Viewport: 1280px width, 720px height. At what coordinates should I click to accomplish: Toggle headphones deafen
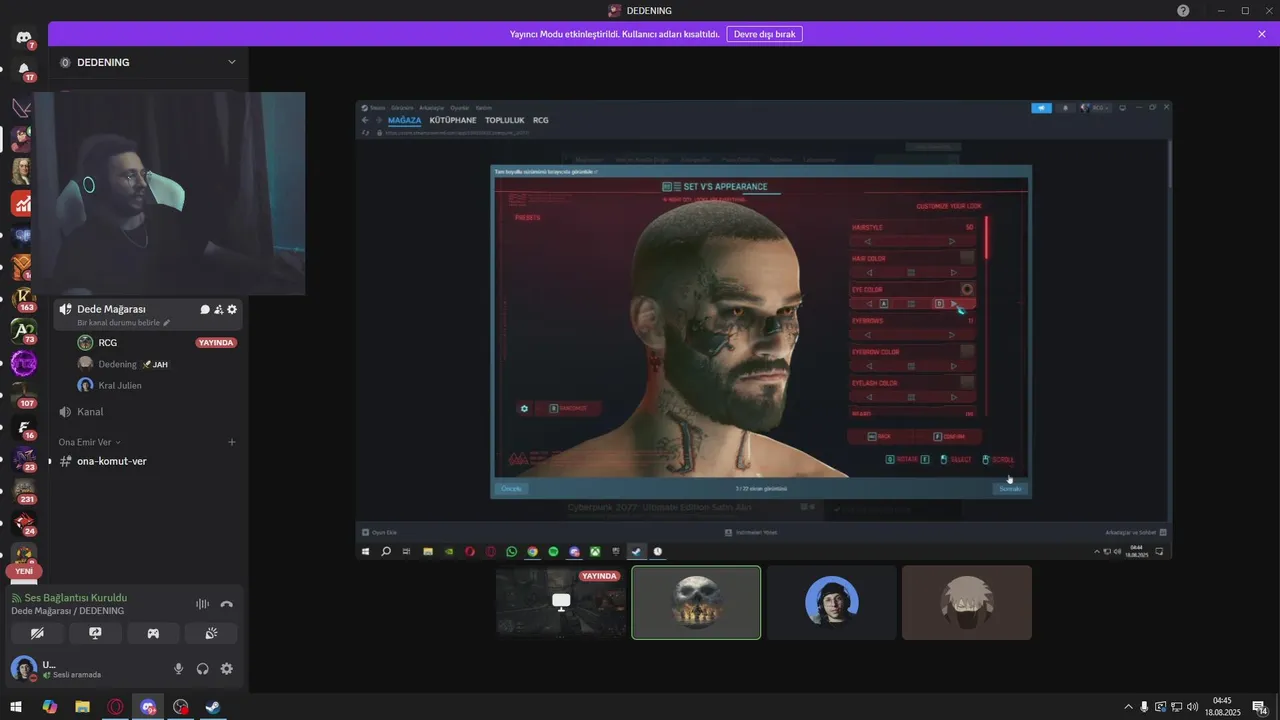click(x=203, y=669)
